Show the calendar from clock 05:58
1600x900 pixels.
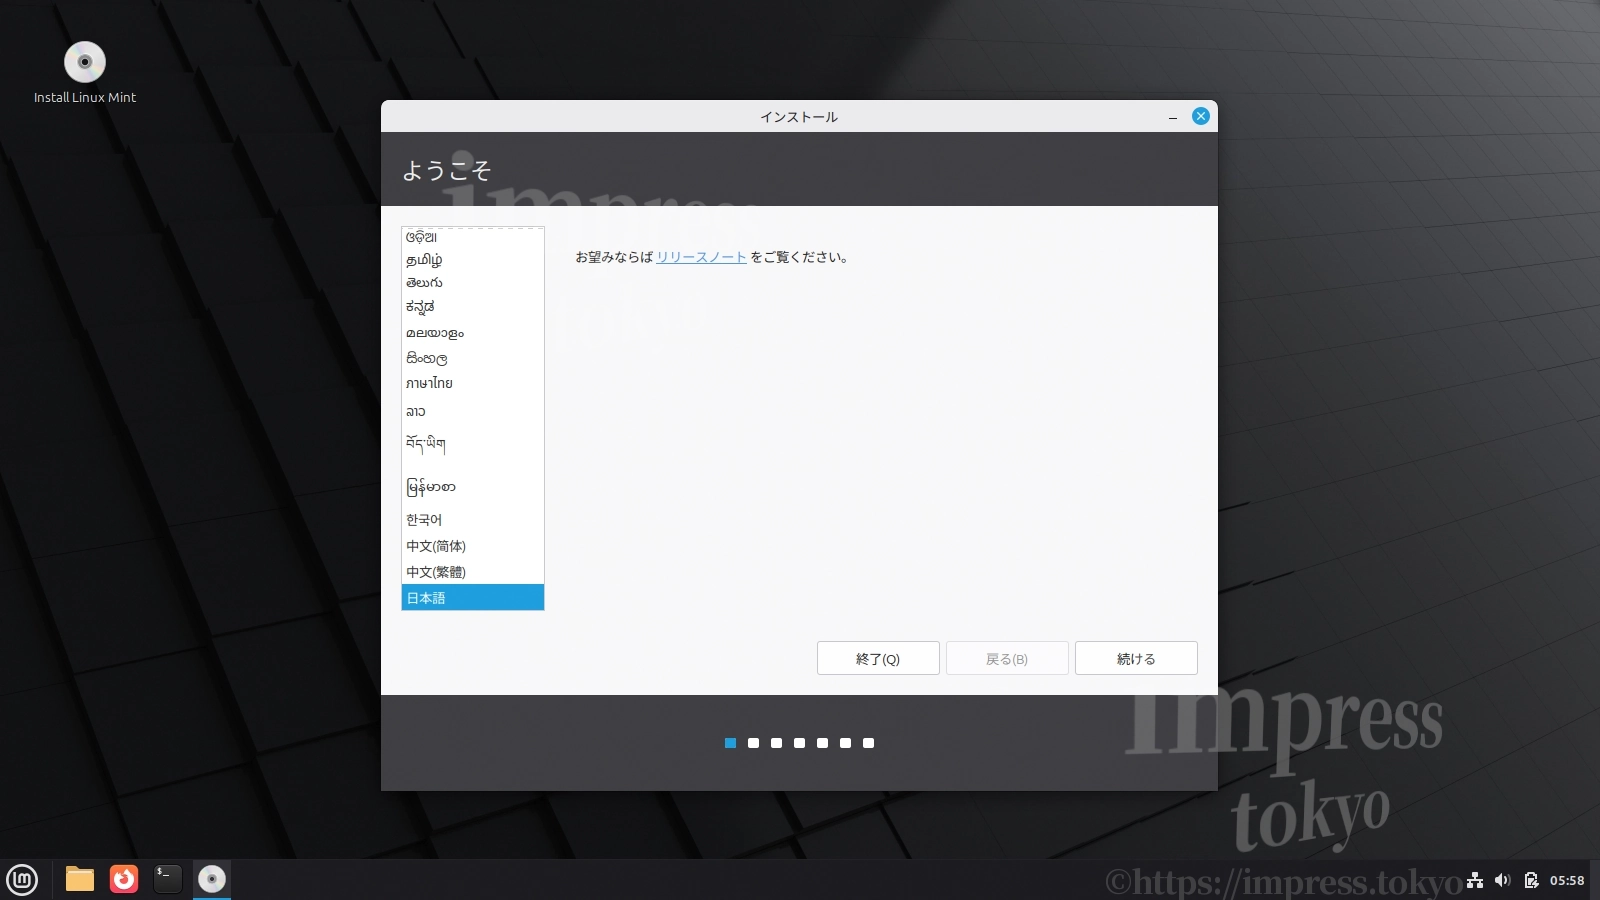pos(1567,880)
